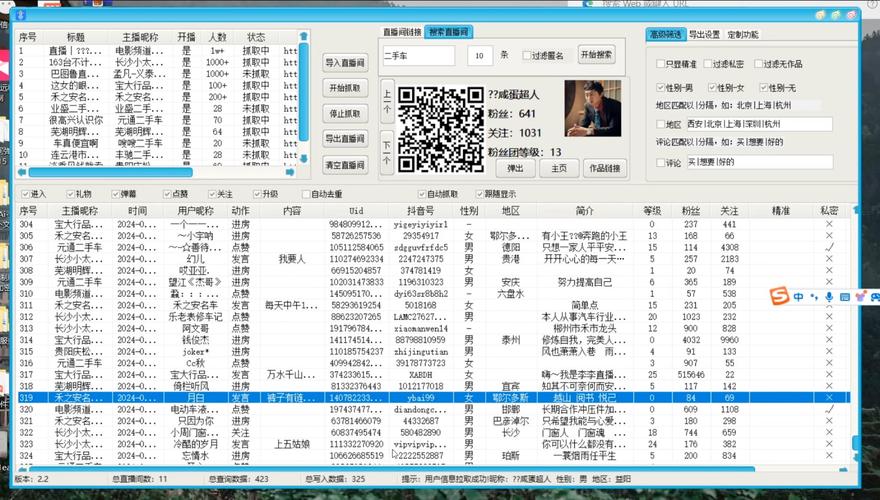The width and height of the screenshot is (880, 500).
Task: Switch to the 直播间链接 tab
Action: click(402, 32)
